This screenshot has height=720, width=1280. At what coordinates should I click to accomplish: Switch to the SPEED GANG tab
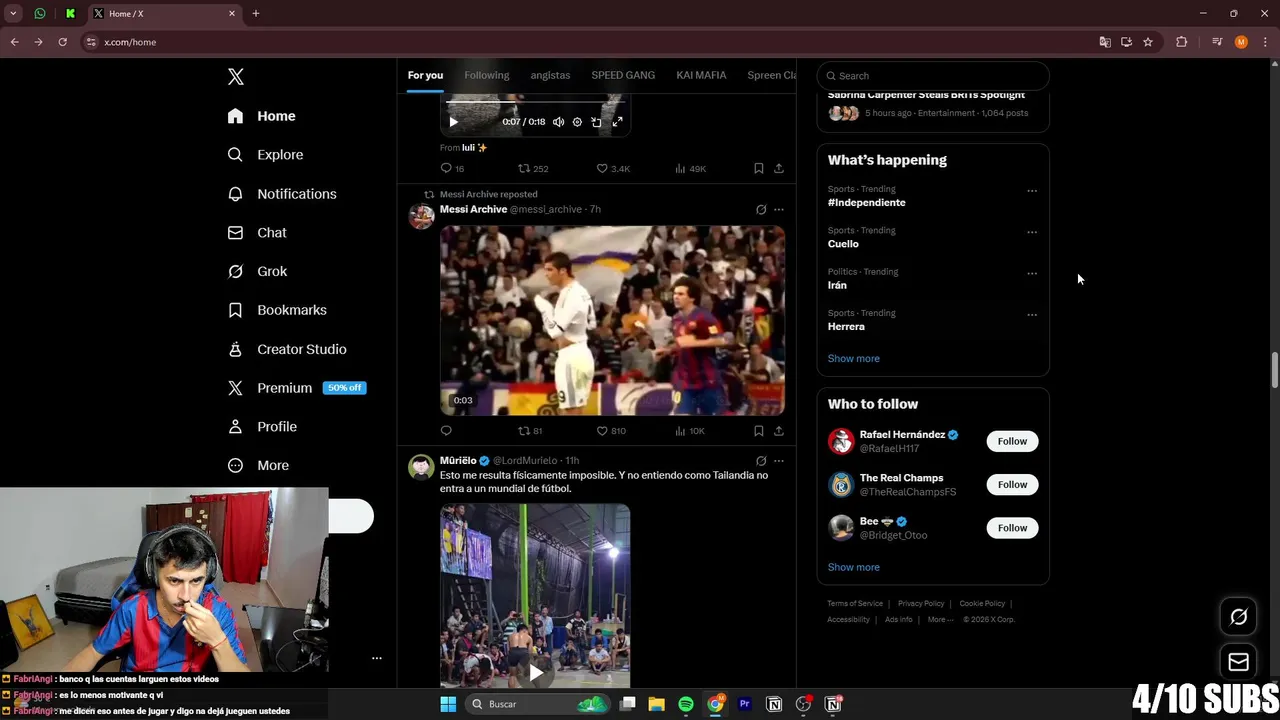click(623, 75)
